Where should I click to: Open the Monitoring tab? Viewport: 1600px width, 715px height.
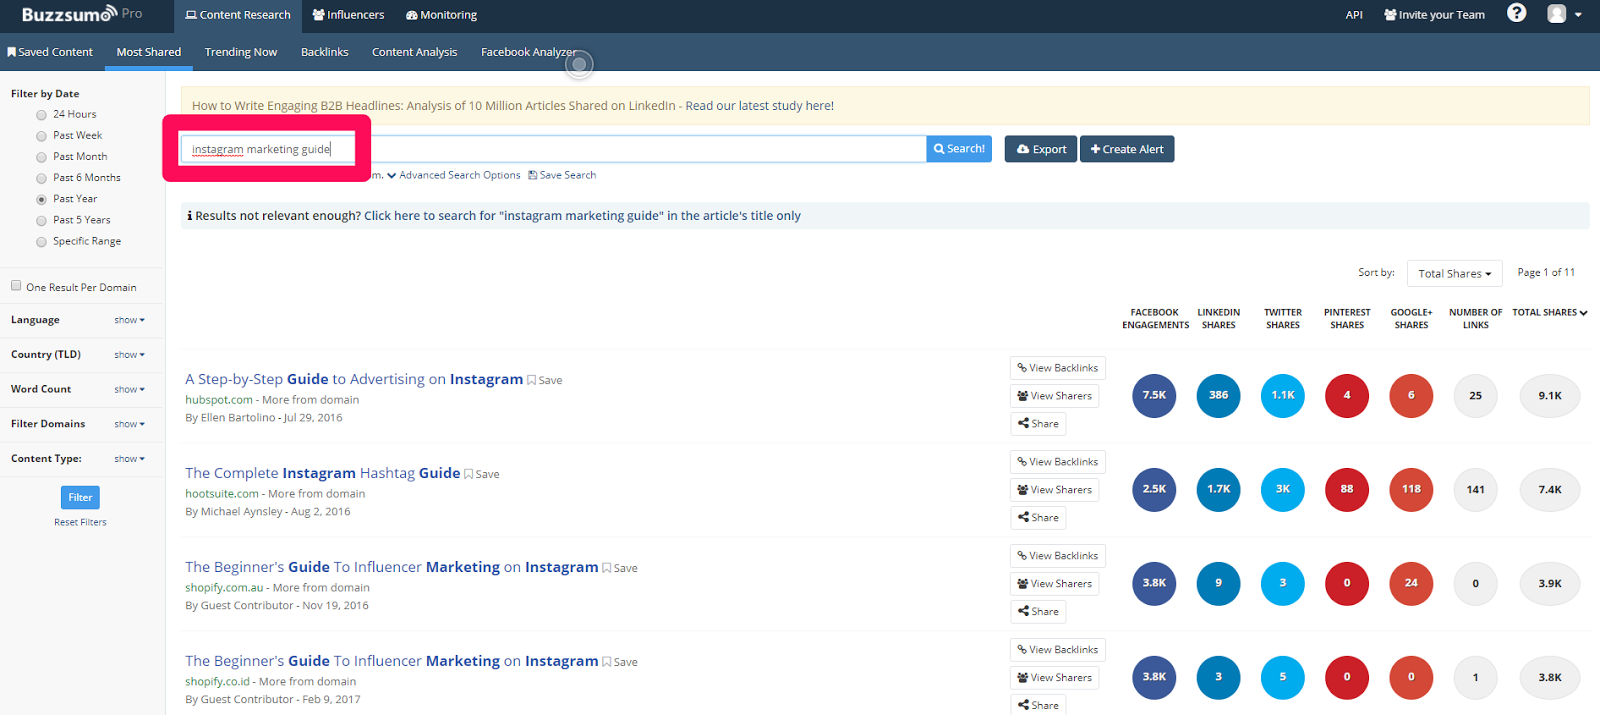tap(441, 16)
